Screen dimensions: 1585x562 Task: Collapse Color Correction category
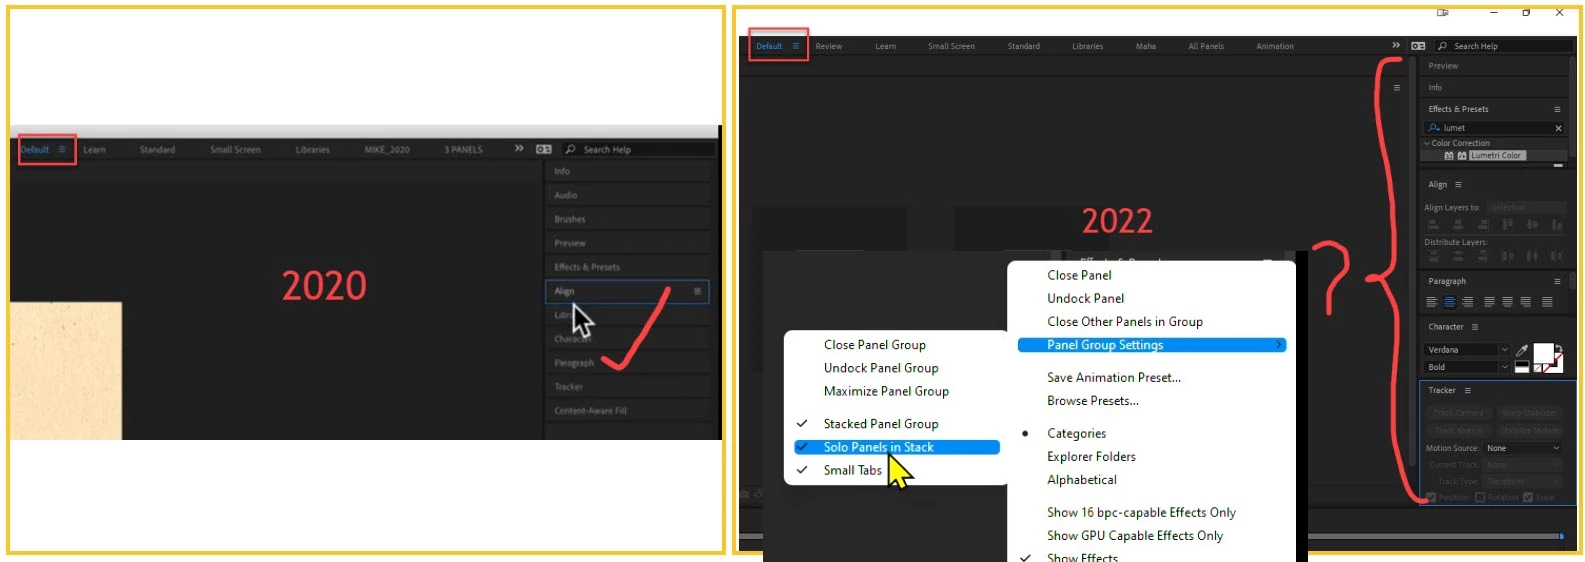tap(1427, 143)
